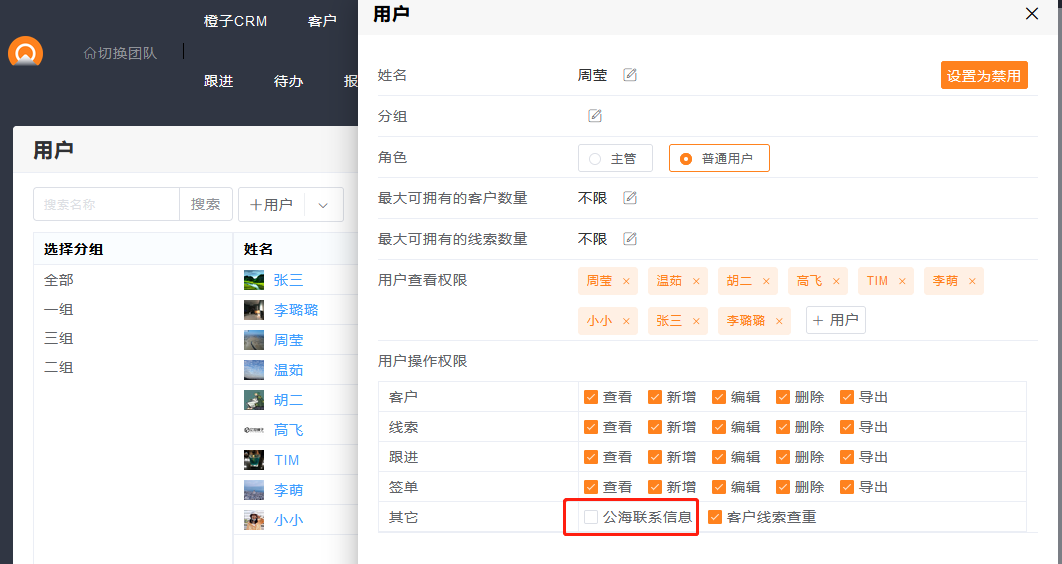This screenshot has width=1062, height=564.
Task: Uncheck 导出 permission for 客户 row
Action: tap(847, 397)
